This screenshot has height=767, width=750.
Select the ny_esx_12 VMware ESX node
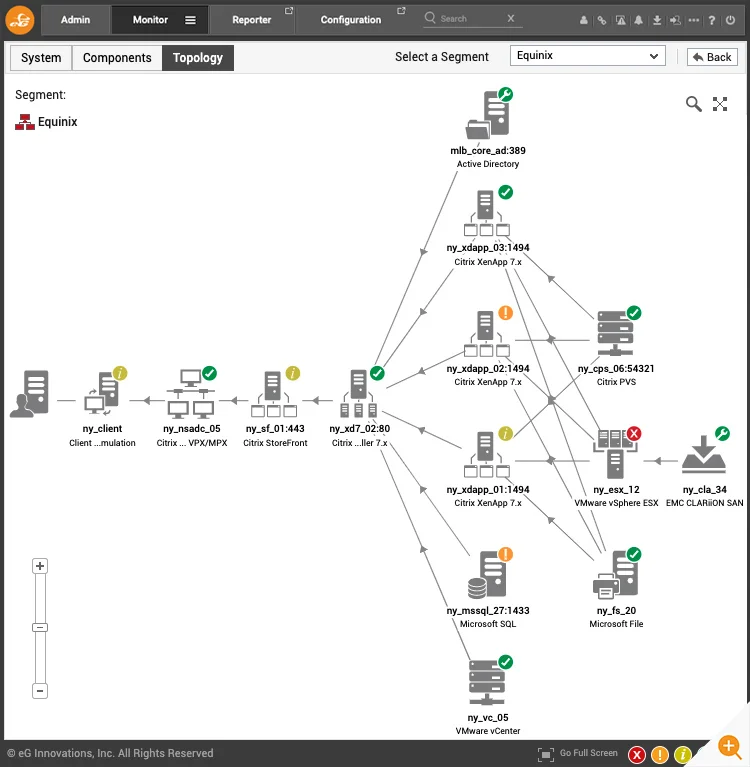click(615, 454)
